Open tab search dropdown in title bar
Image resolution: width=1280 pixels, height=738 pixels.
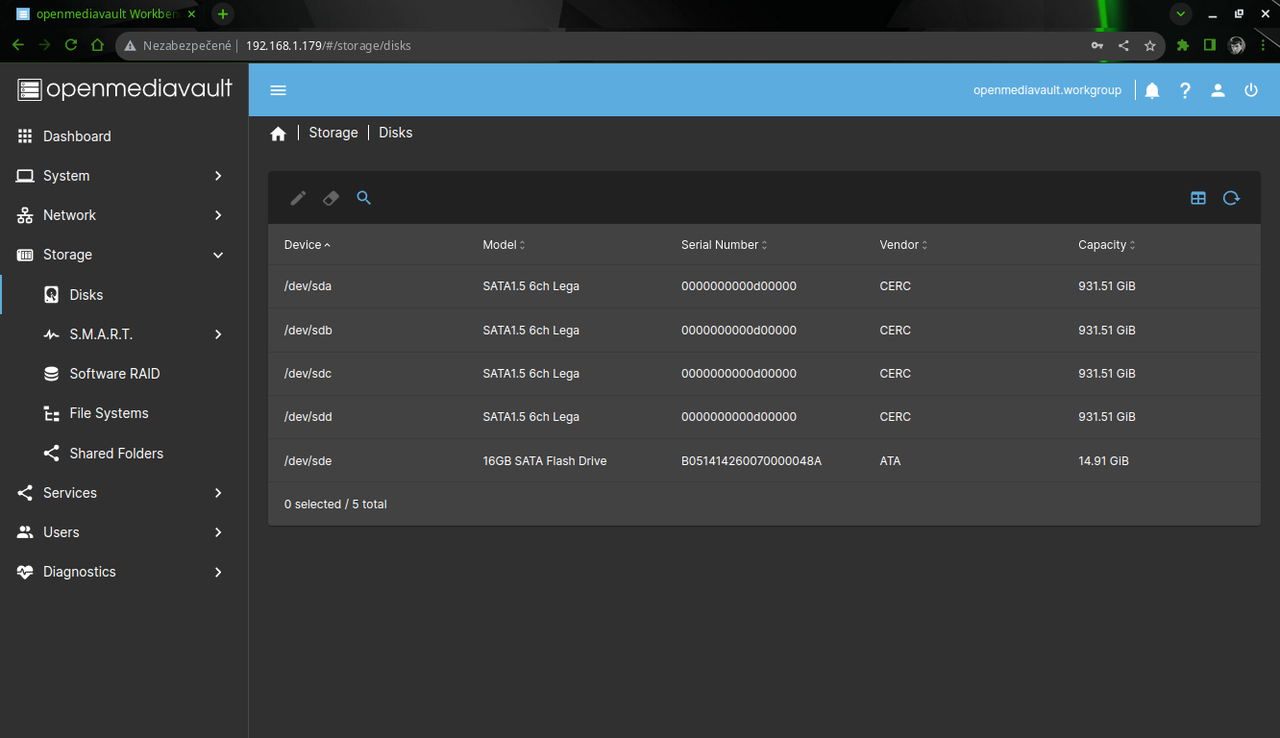coord(1181,14)
